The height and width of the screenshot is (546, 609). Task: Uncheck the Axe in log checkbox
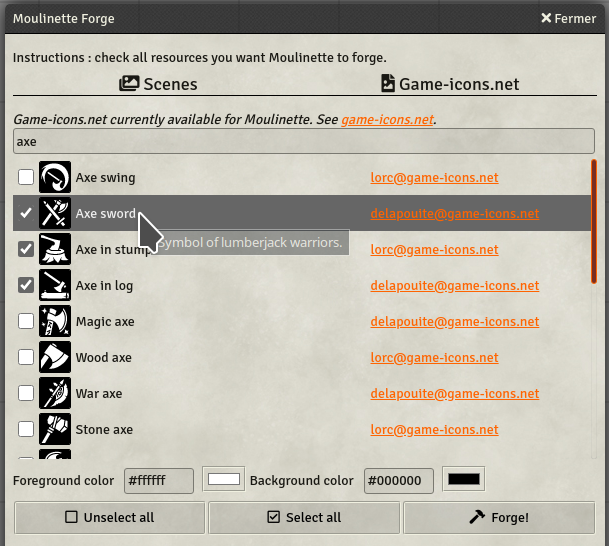pos(26,285)
